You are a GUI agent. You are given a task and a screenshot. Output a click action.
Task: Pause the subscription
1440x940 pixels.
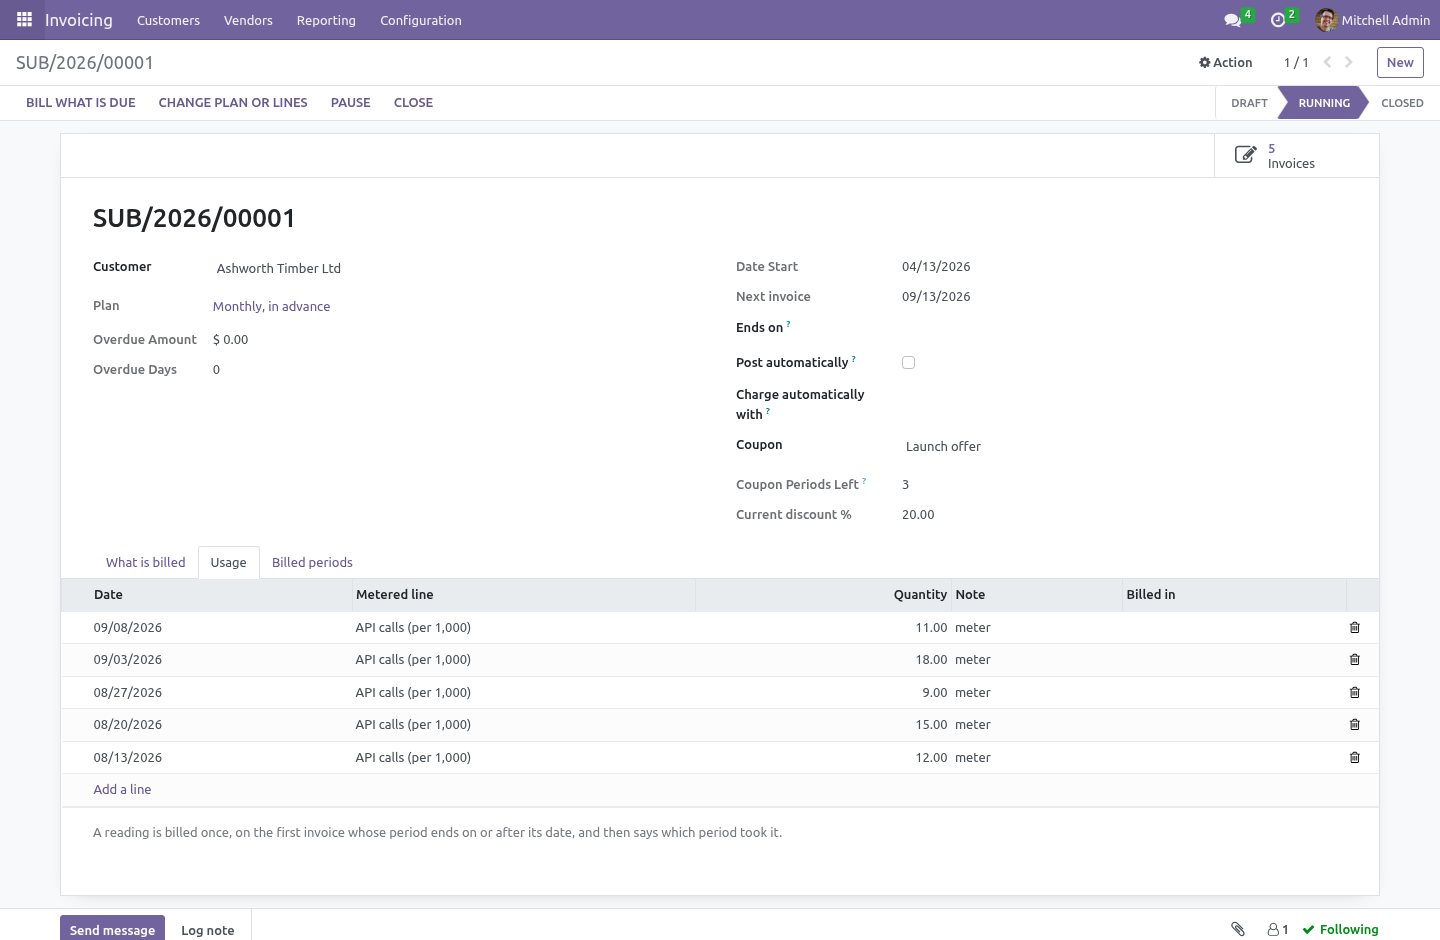pos(351,103)
